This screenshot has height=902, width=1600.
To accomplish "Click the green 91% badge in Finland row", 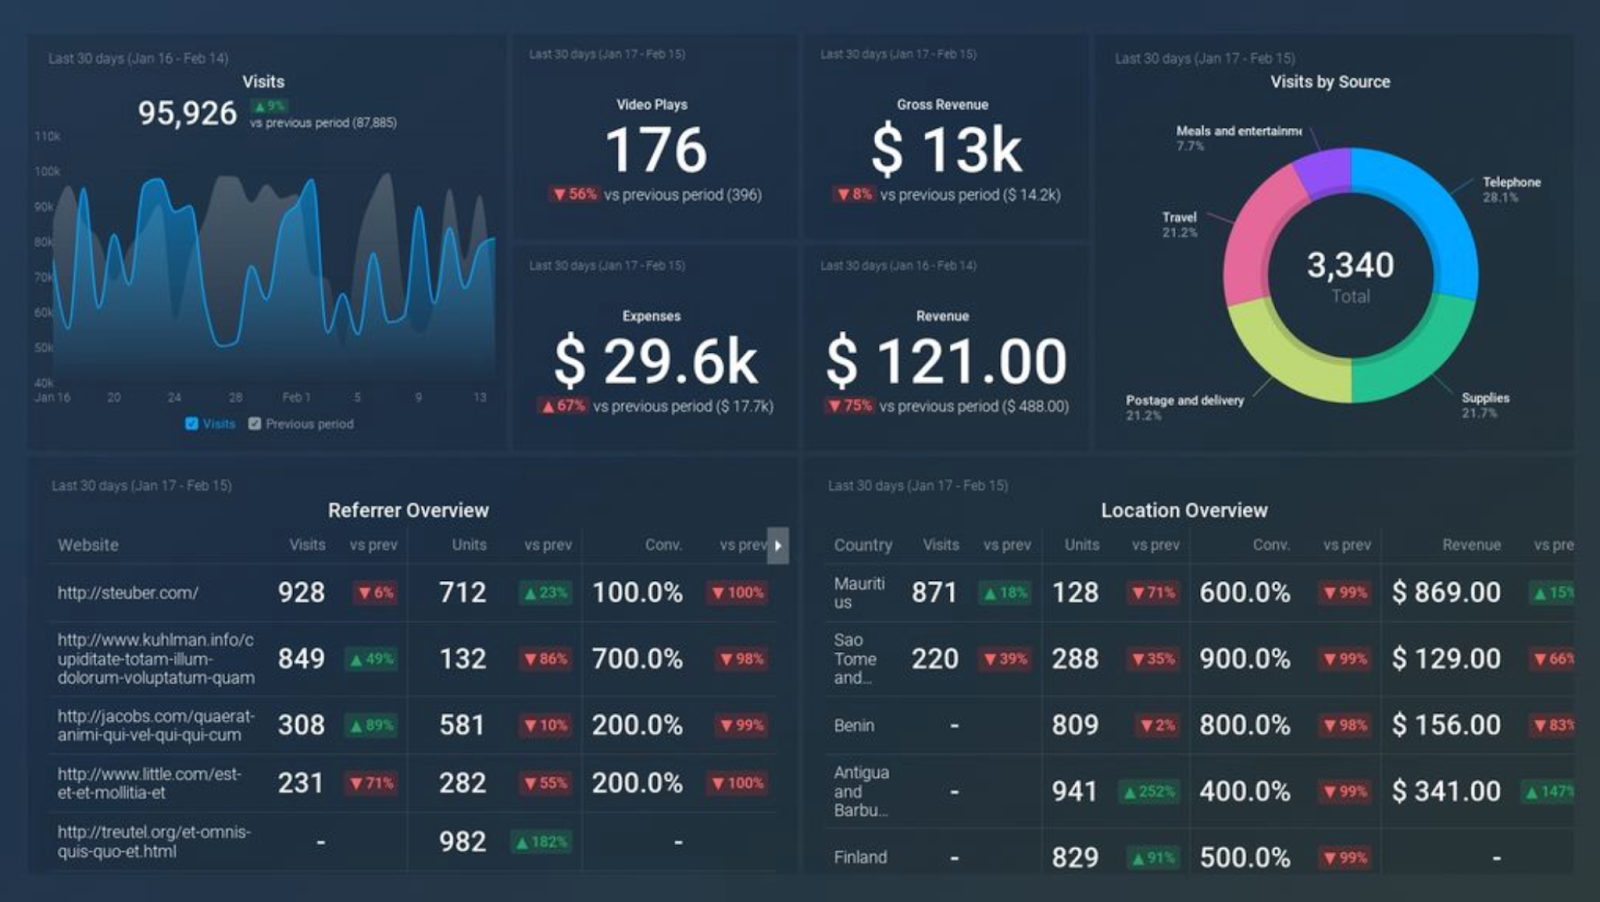I will coord(1153,858).
